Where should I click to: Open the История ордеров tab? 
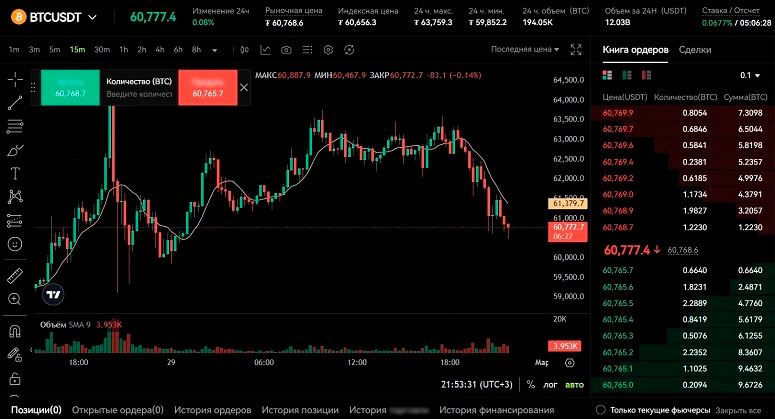pos(213,410)
